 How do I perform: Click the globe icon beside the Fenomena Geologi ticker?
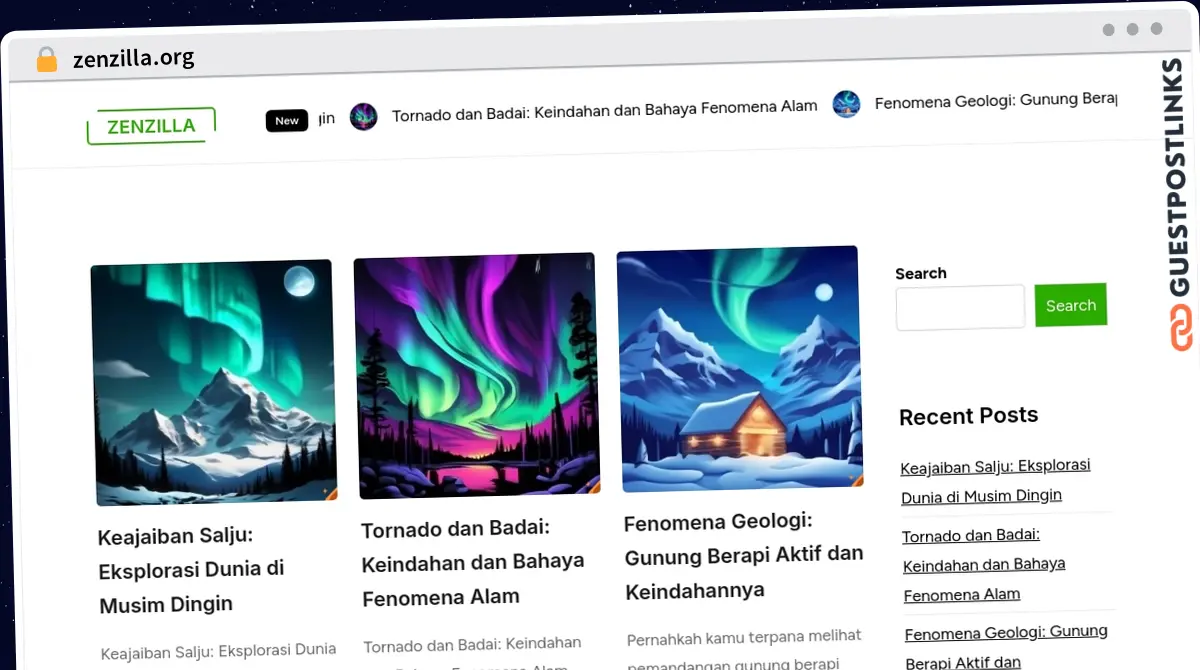coord(846,103)
